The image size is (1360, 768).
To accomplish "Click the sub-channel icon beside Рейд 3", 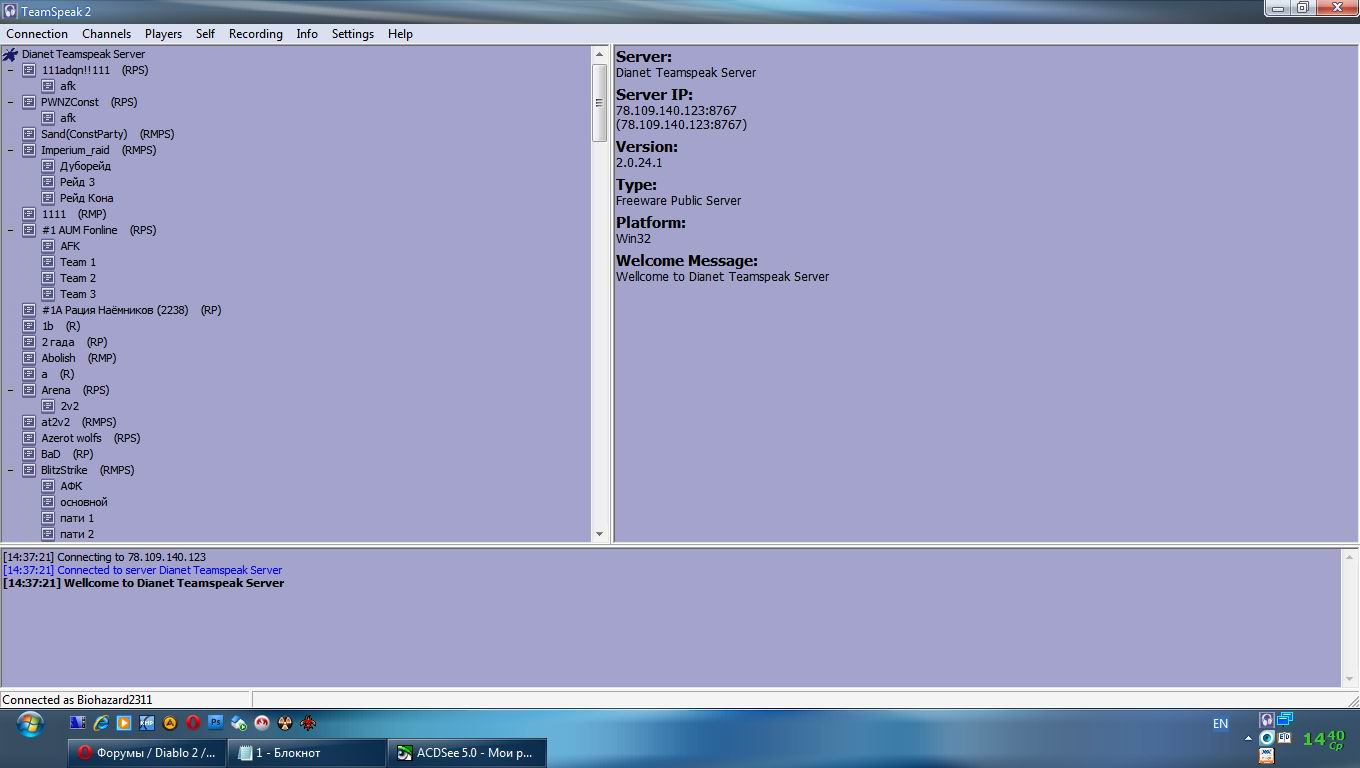I will coord(48,182).
